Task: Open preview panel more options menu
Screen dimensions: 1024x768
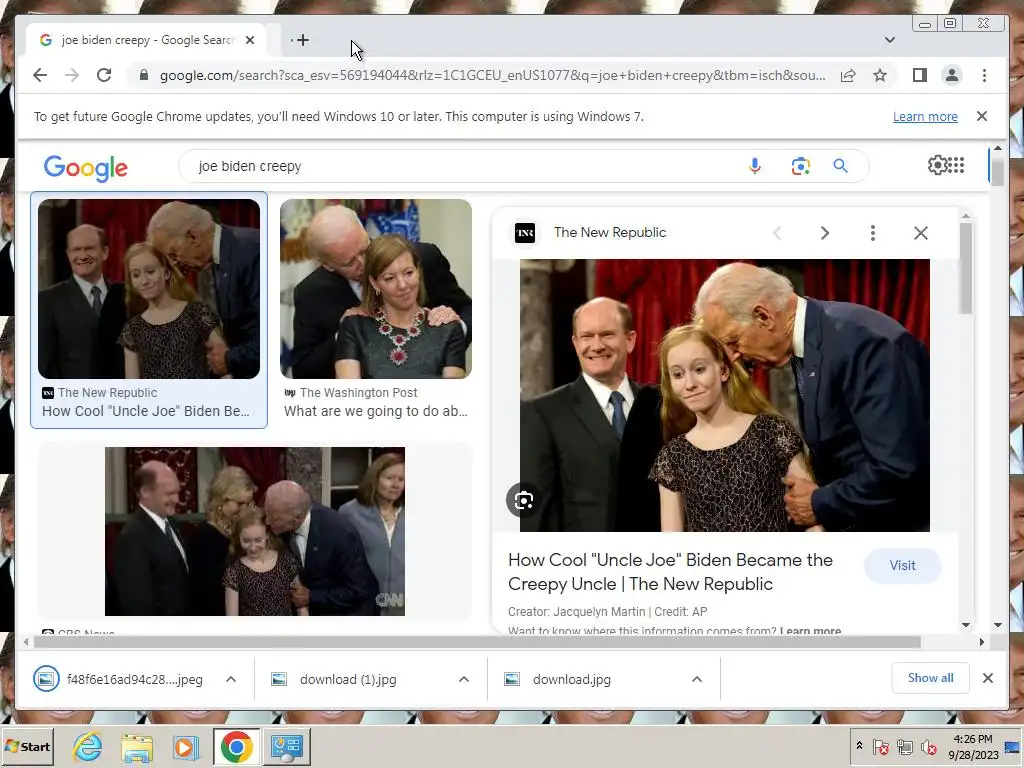Action: [872, 233]
